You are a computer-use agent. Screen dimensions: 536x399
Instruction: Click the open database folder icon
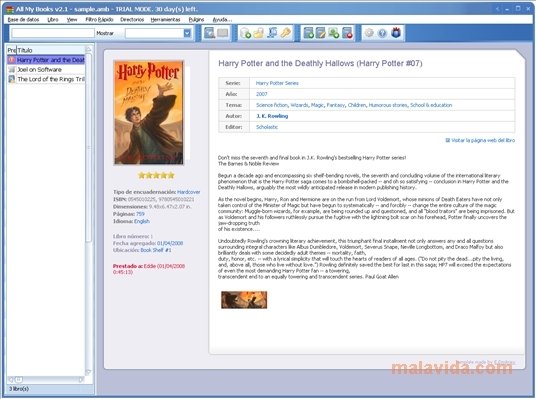coord(259,33)
